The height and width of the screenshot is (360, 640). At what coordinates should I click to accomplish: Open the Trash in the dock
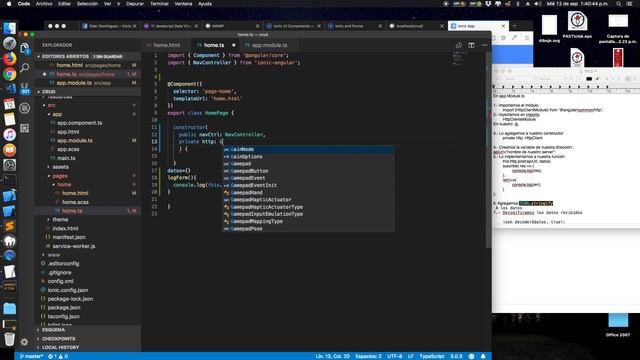pyautogui.click(x=9, y=338)
